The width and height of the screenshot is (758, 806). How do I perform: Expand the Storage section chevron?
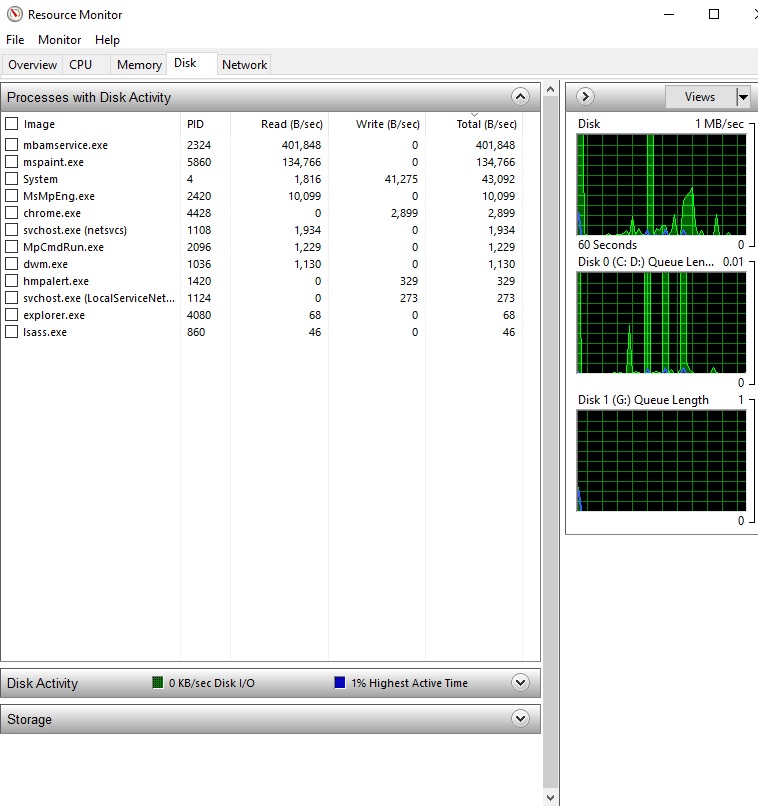(x=520, y=719)
